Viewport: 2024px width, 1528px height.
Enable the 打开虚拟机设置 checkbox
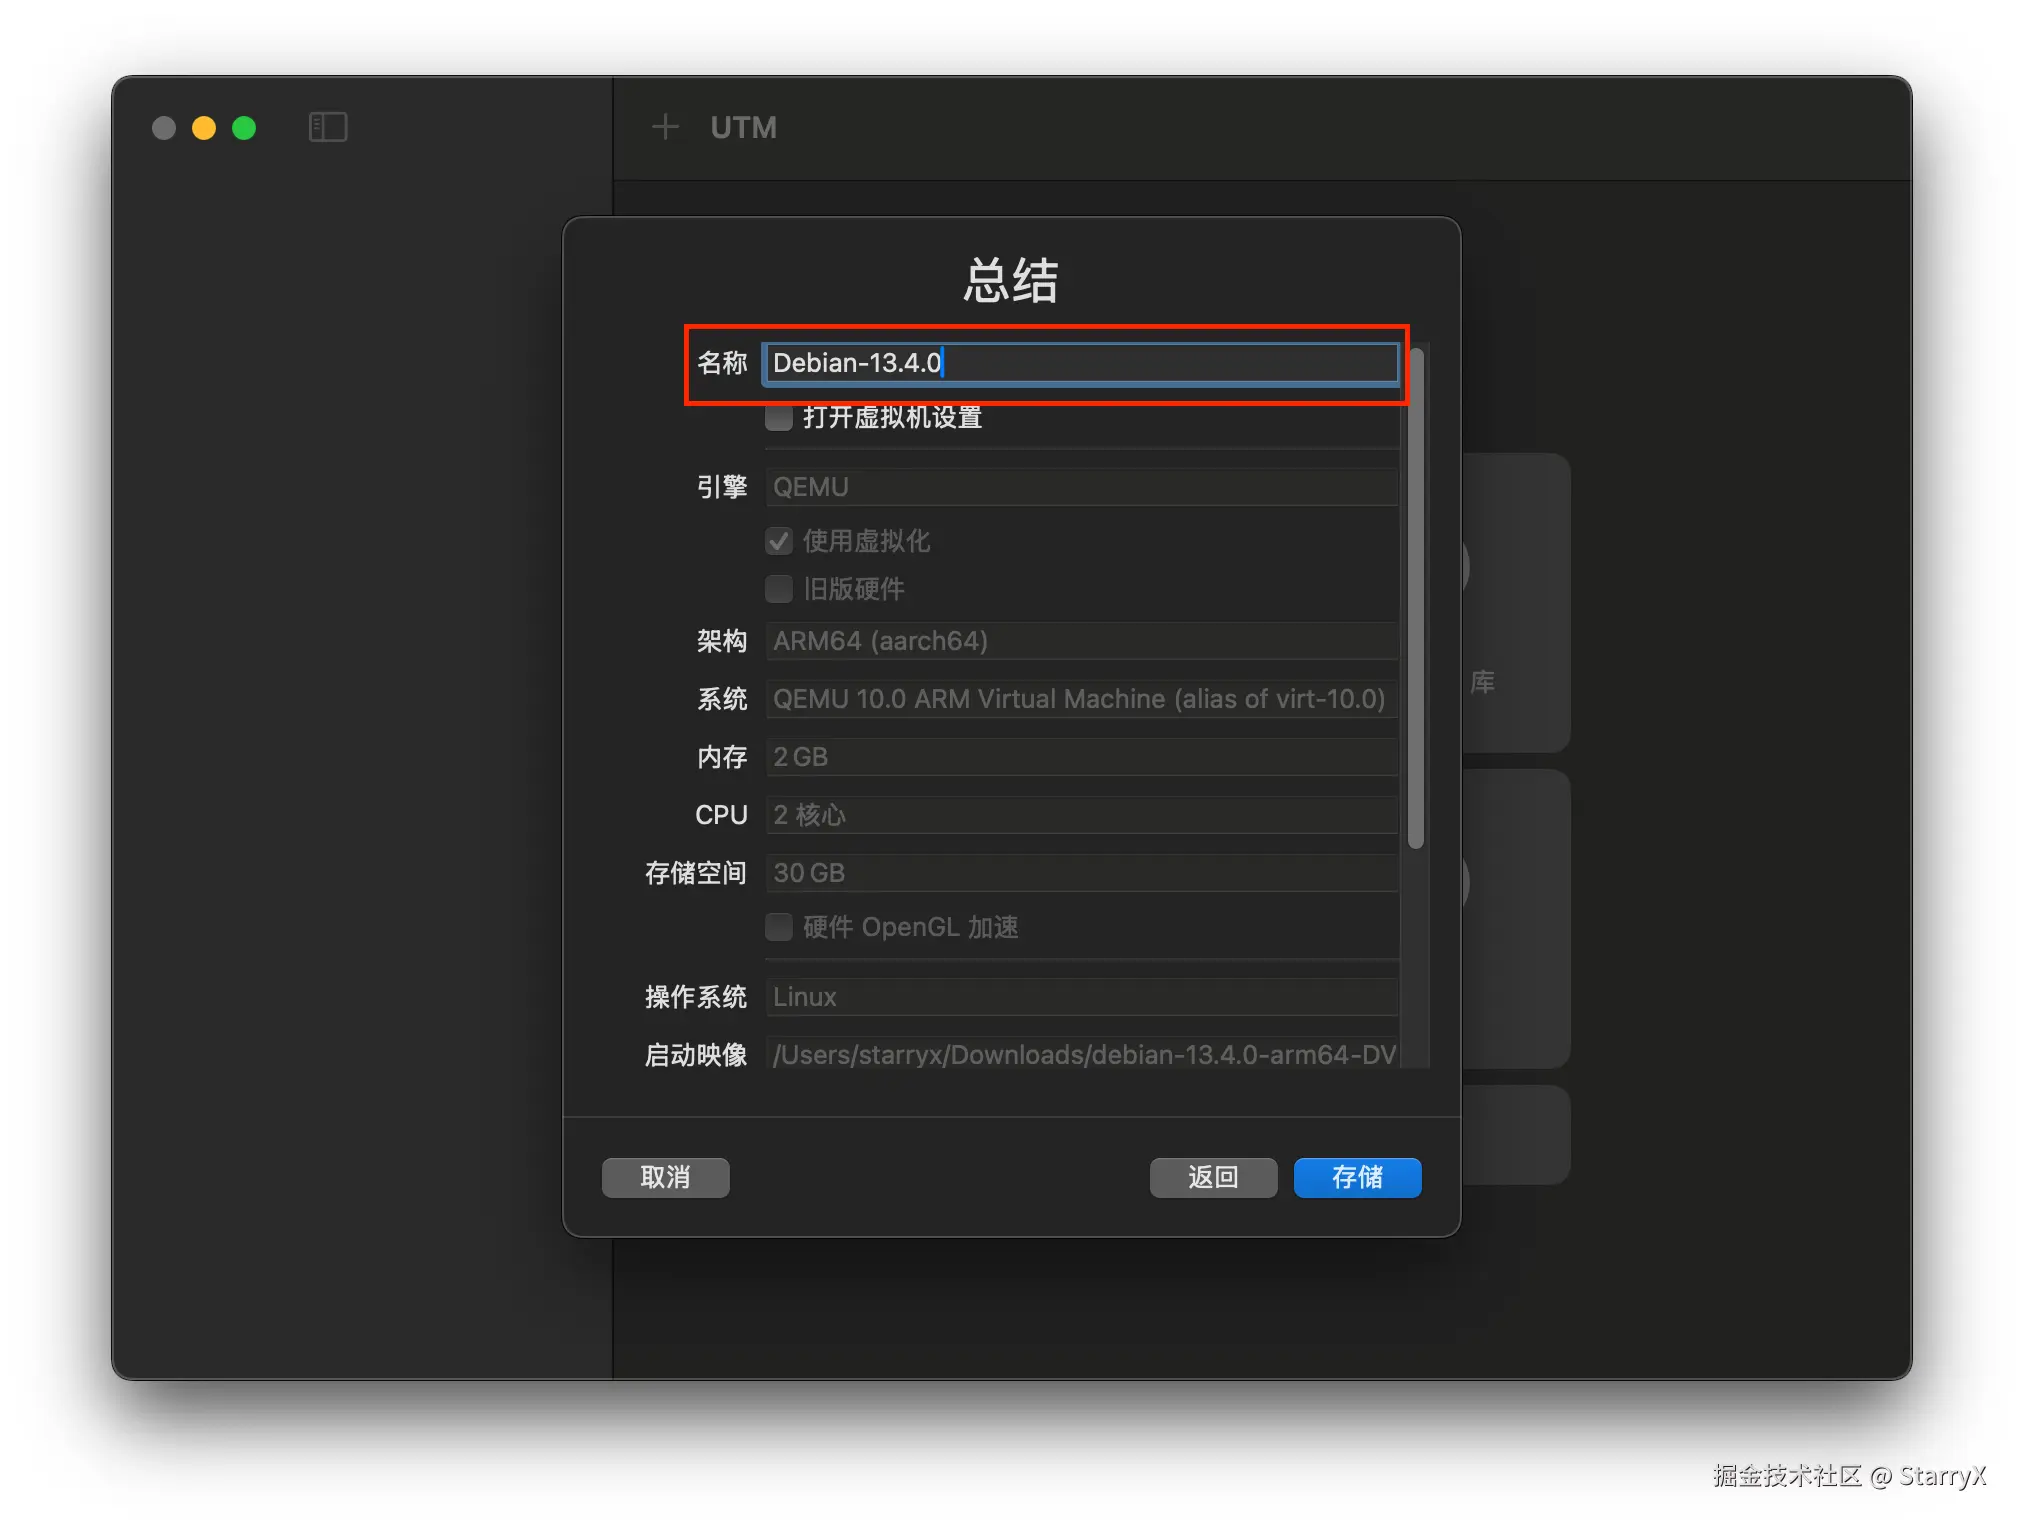(x=779, y=417)
